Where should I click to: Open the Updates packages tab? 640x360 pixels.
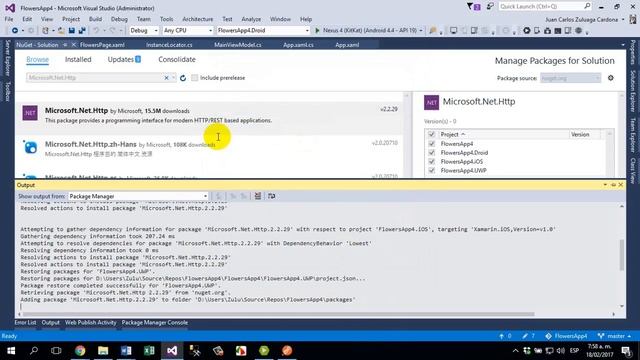coord(124,60)
